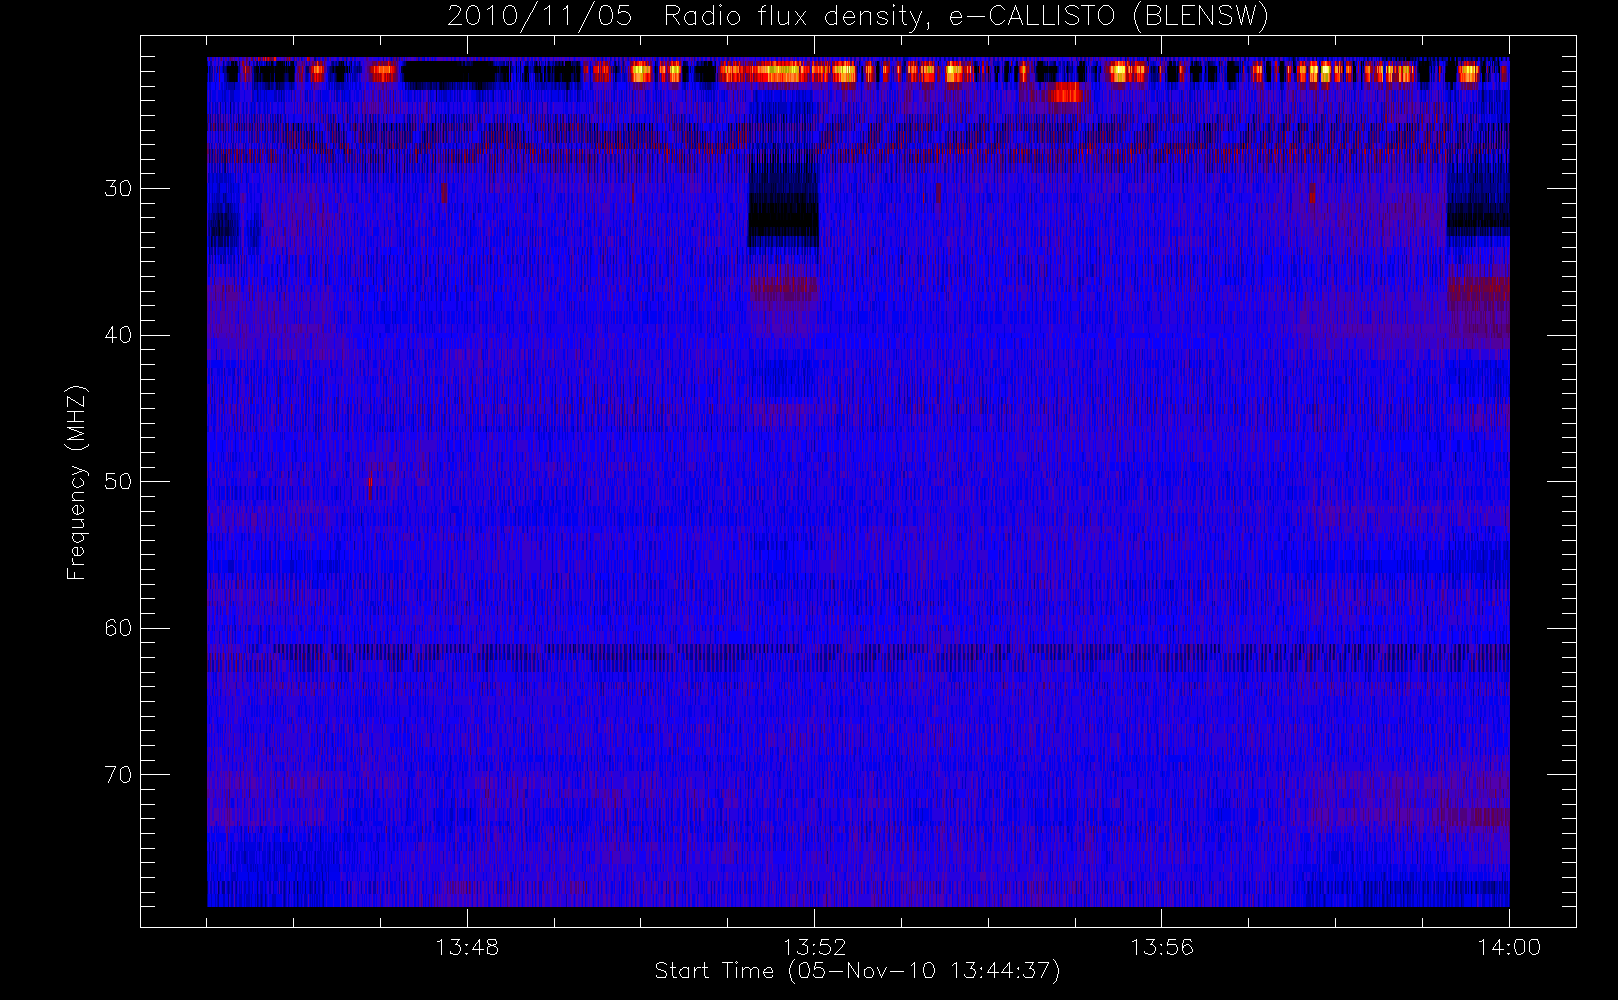The height and width of the screenshot is (1000, 1618).
Task: Click the small red burst below the top band
Action: tap(1066, 93)
